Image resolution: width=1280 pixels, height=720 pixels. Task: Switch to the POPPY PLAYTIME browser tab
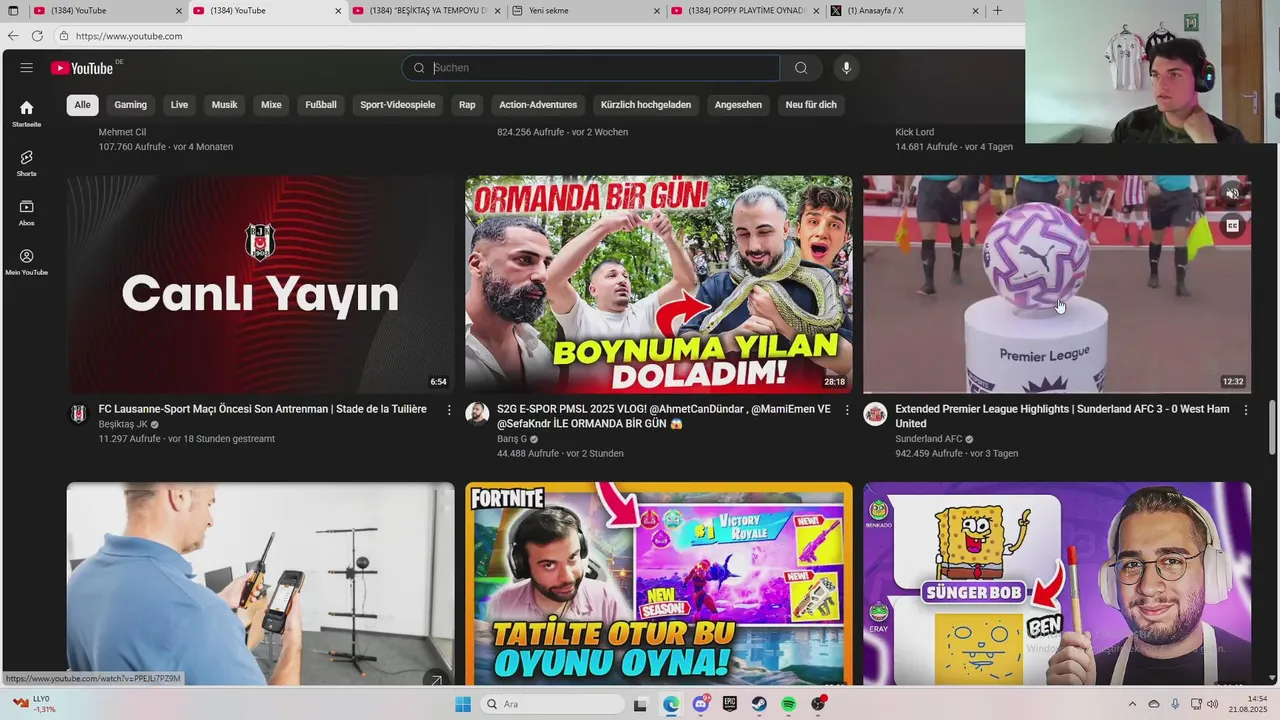pyautogui.click(x=746, y=11)
